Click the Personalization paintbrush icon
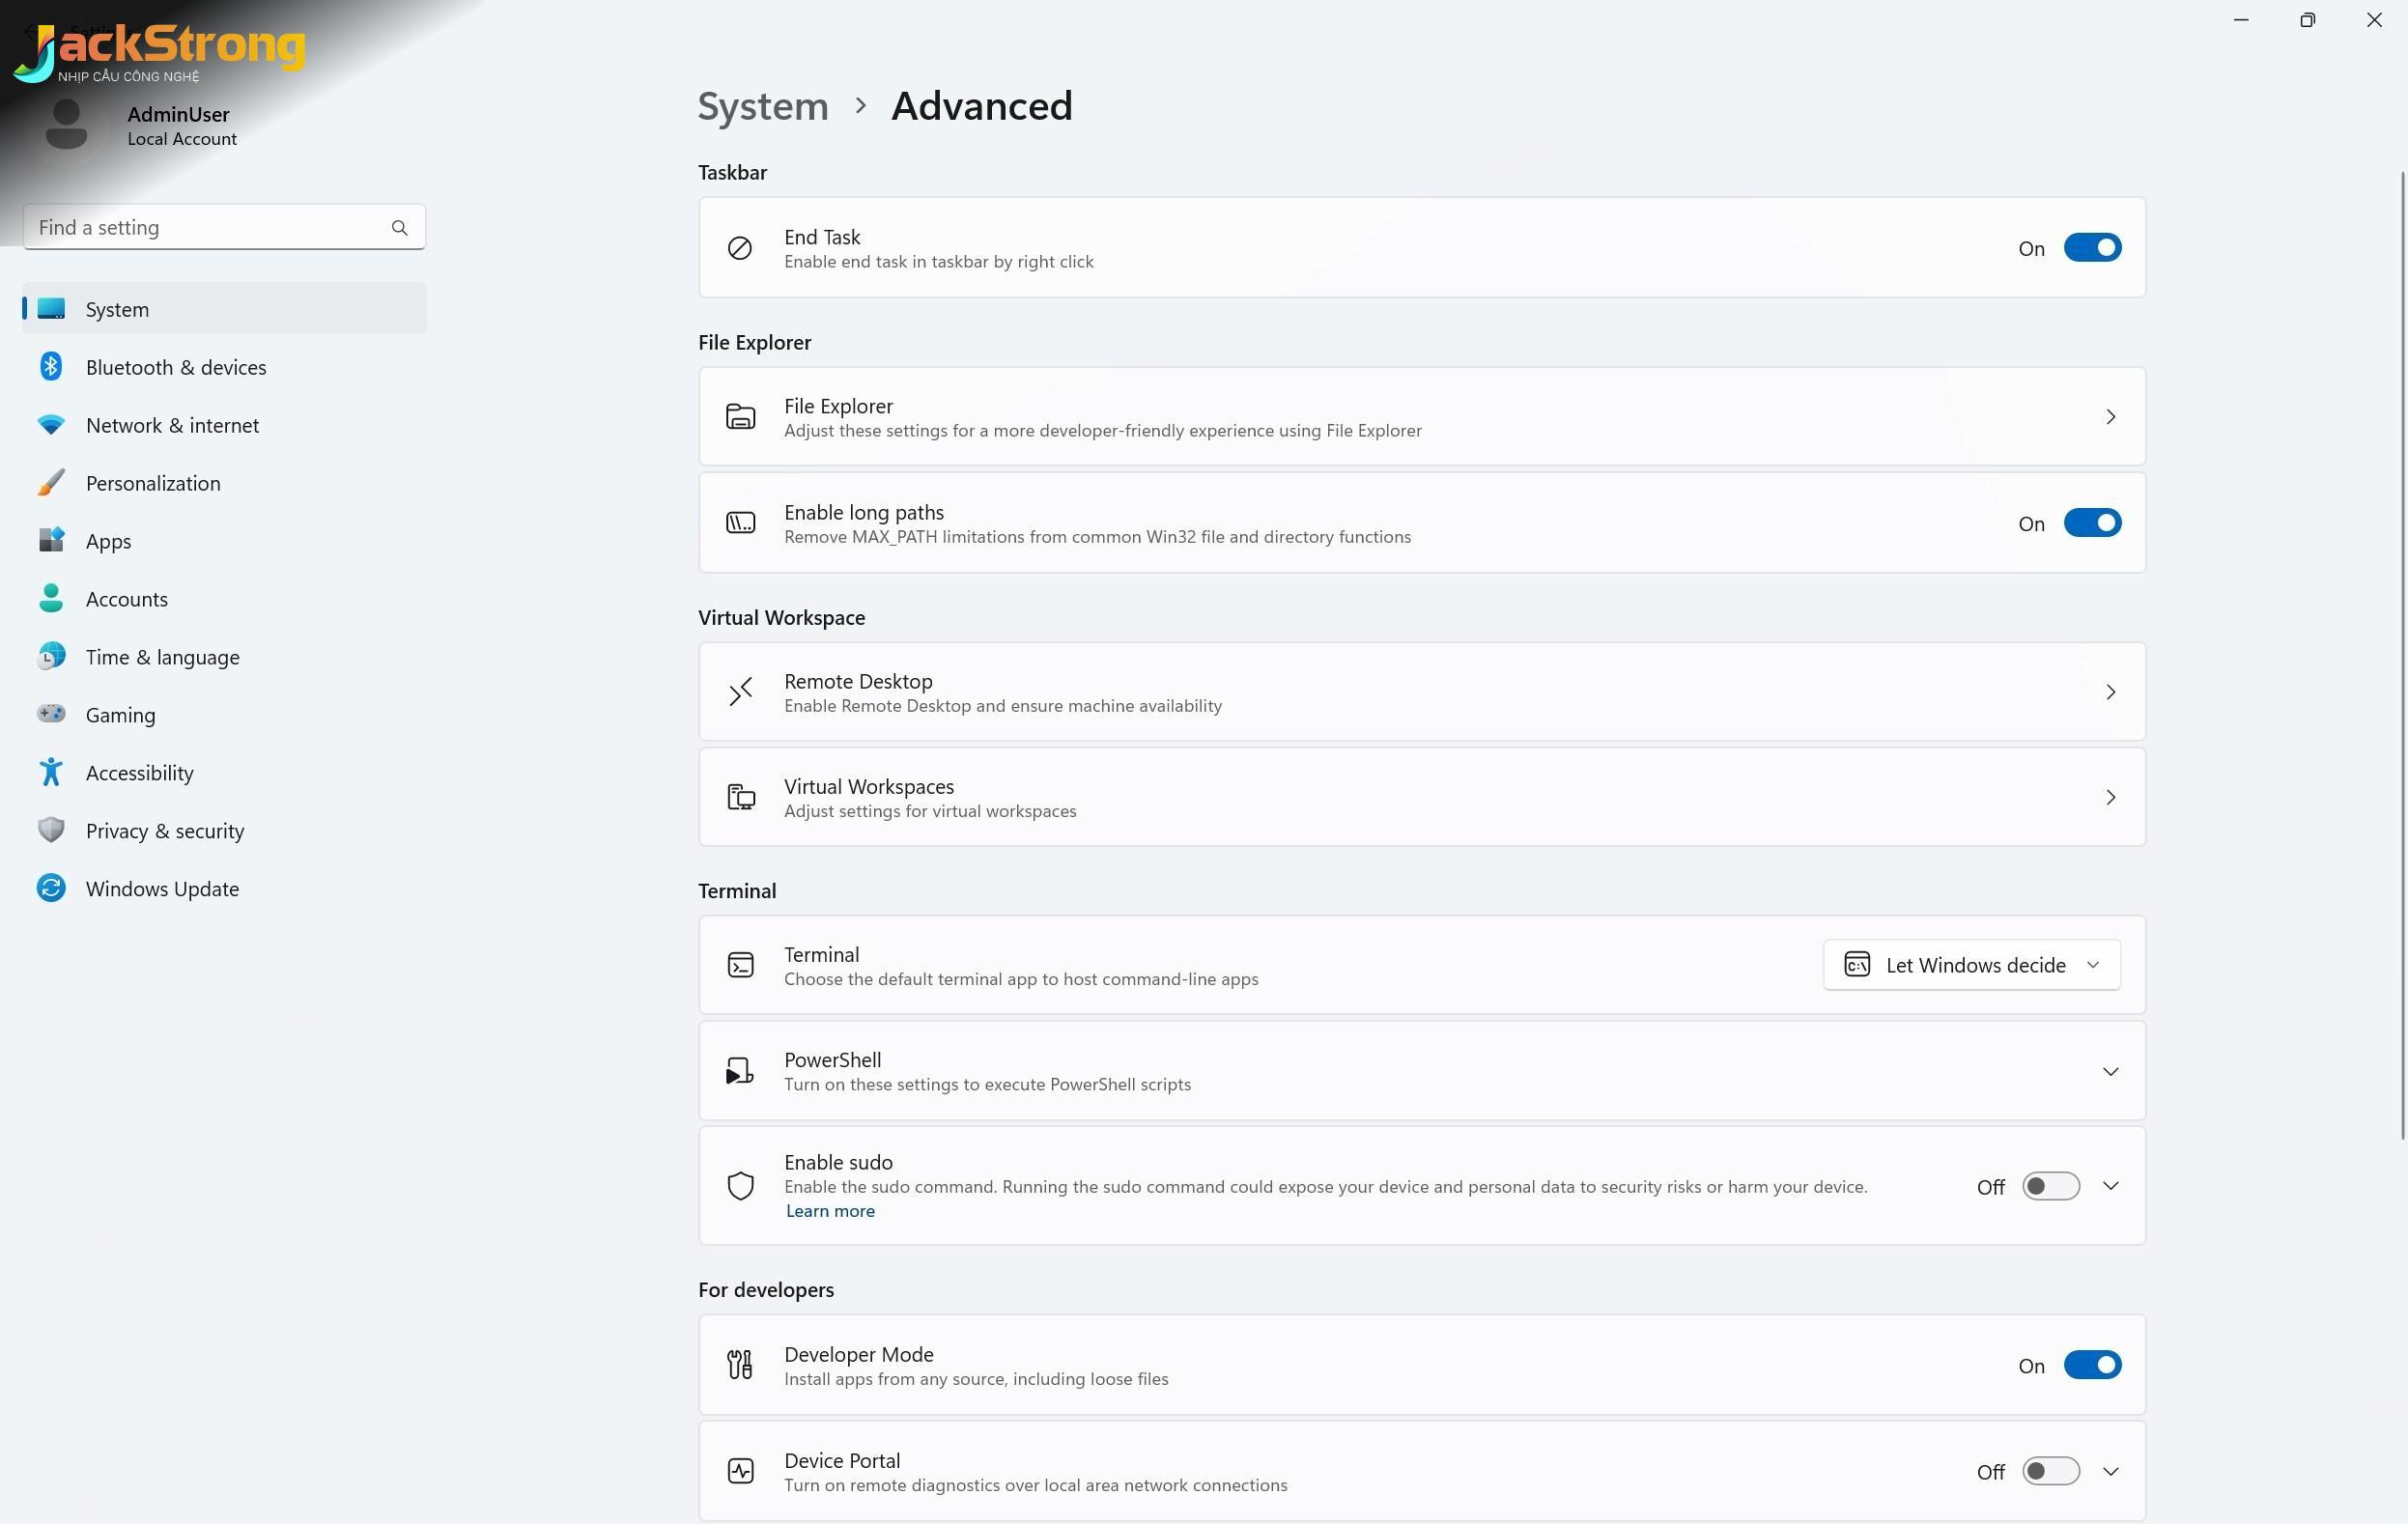2408x1524 pixels. click(x=51, y=483)
